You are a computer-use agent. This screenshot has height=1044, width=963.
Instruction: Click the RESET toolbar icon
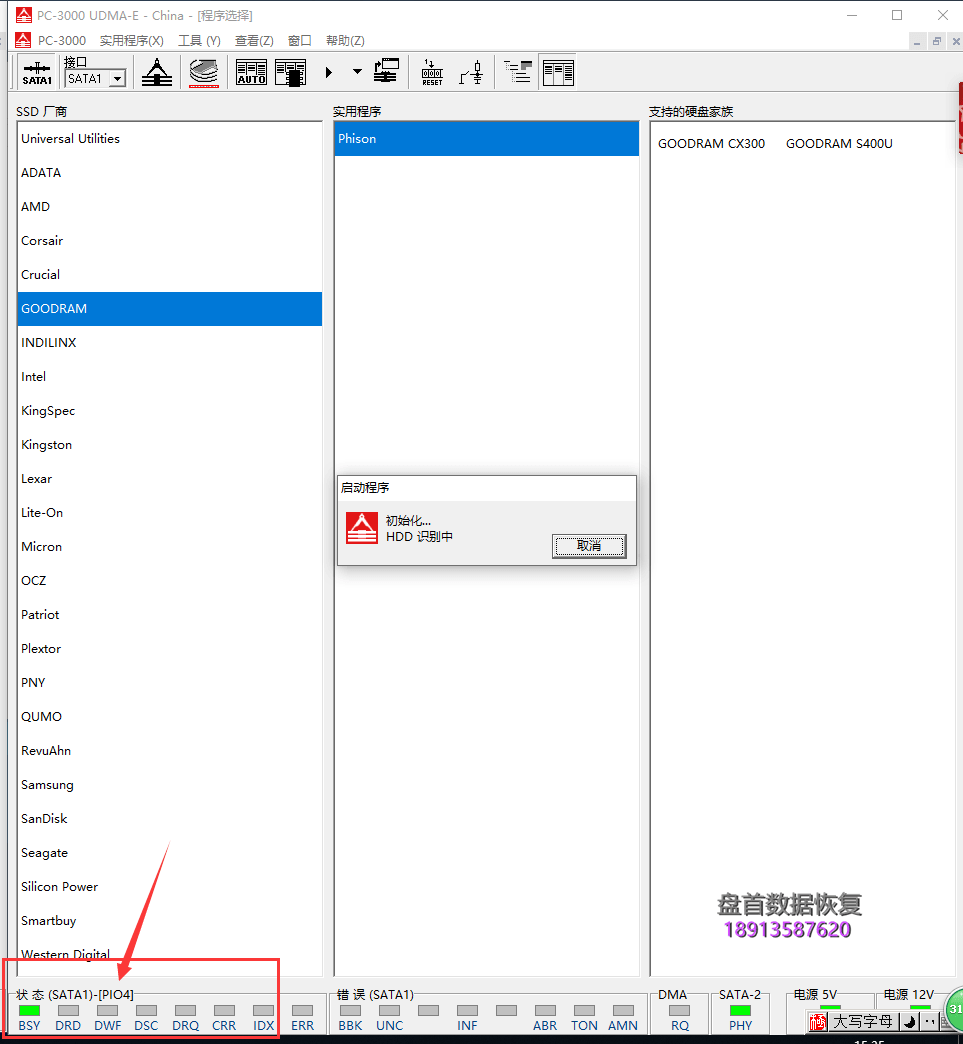coord(432,73)
